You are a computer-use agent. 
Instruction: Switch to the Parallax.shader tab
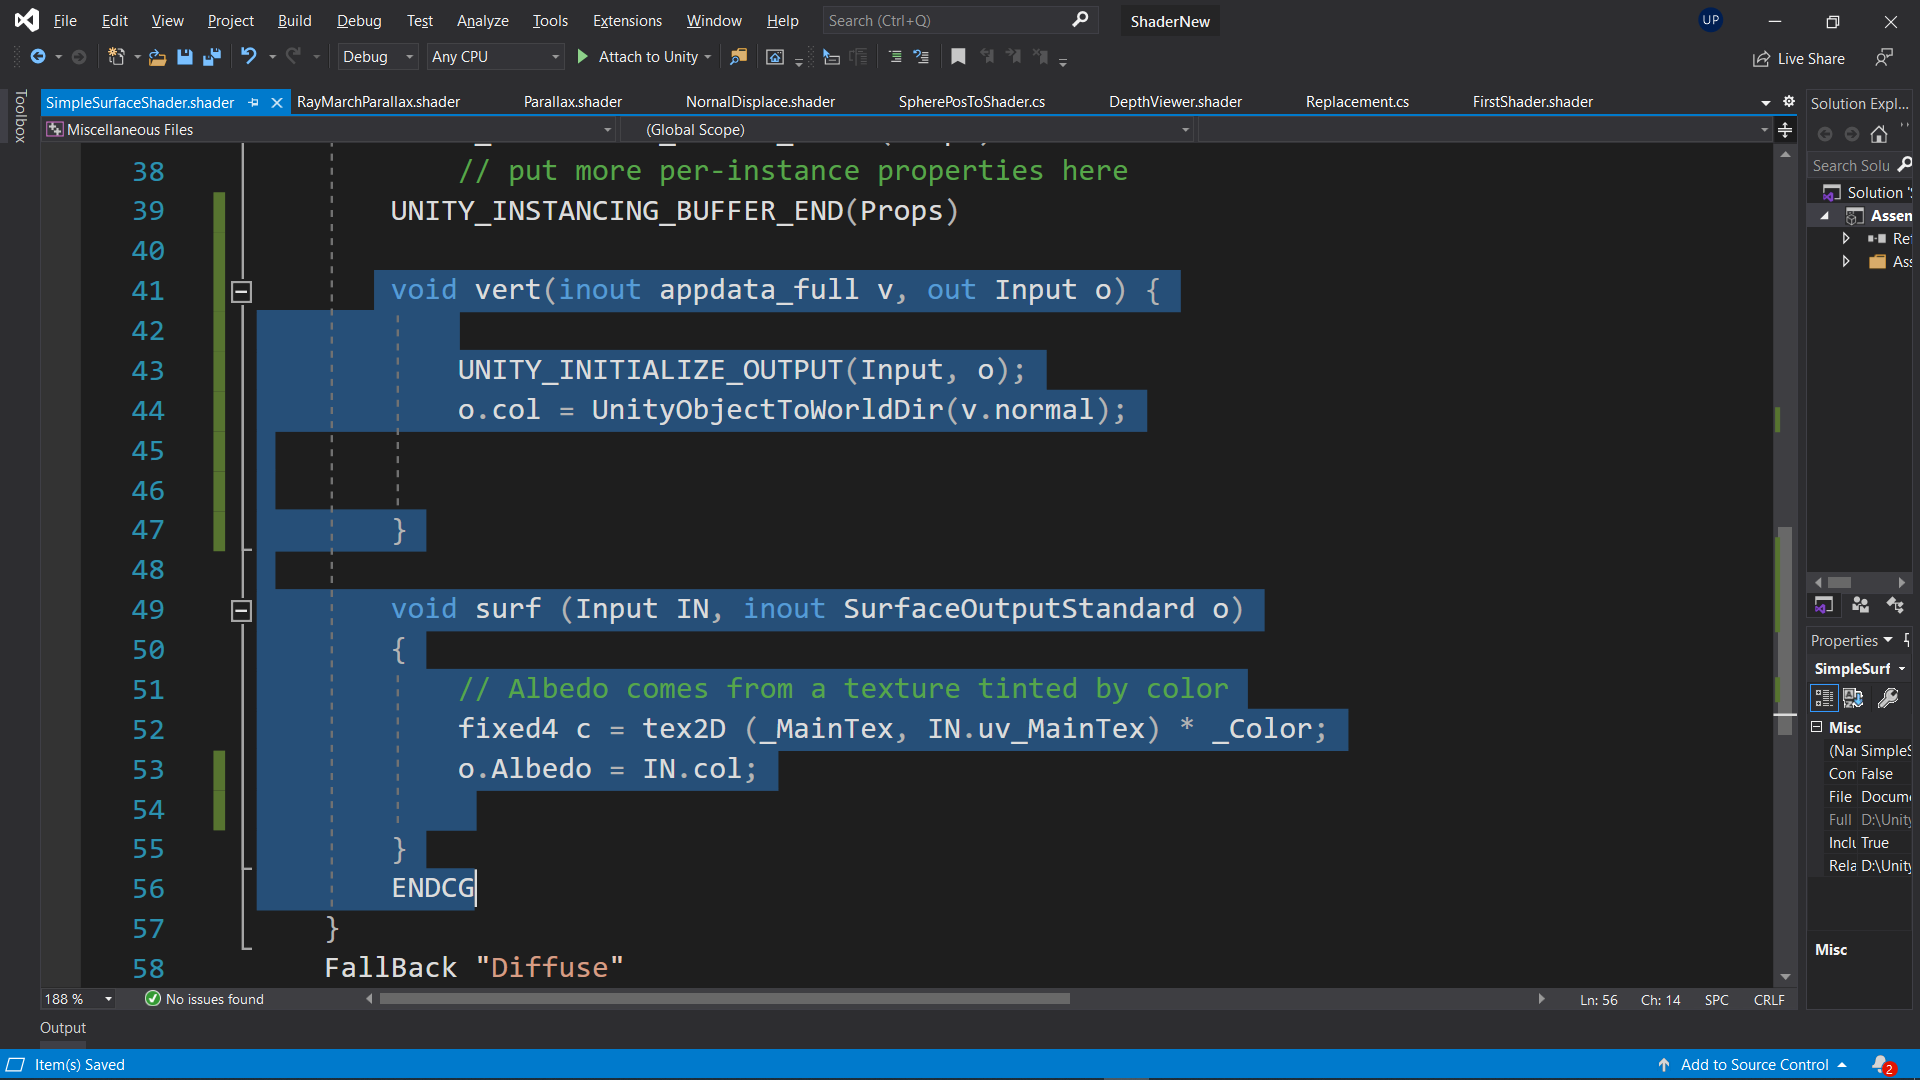(x=572, y=101)
